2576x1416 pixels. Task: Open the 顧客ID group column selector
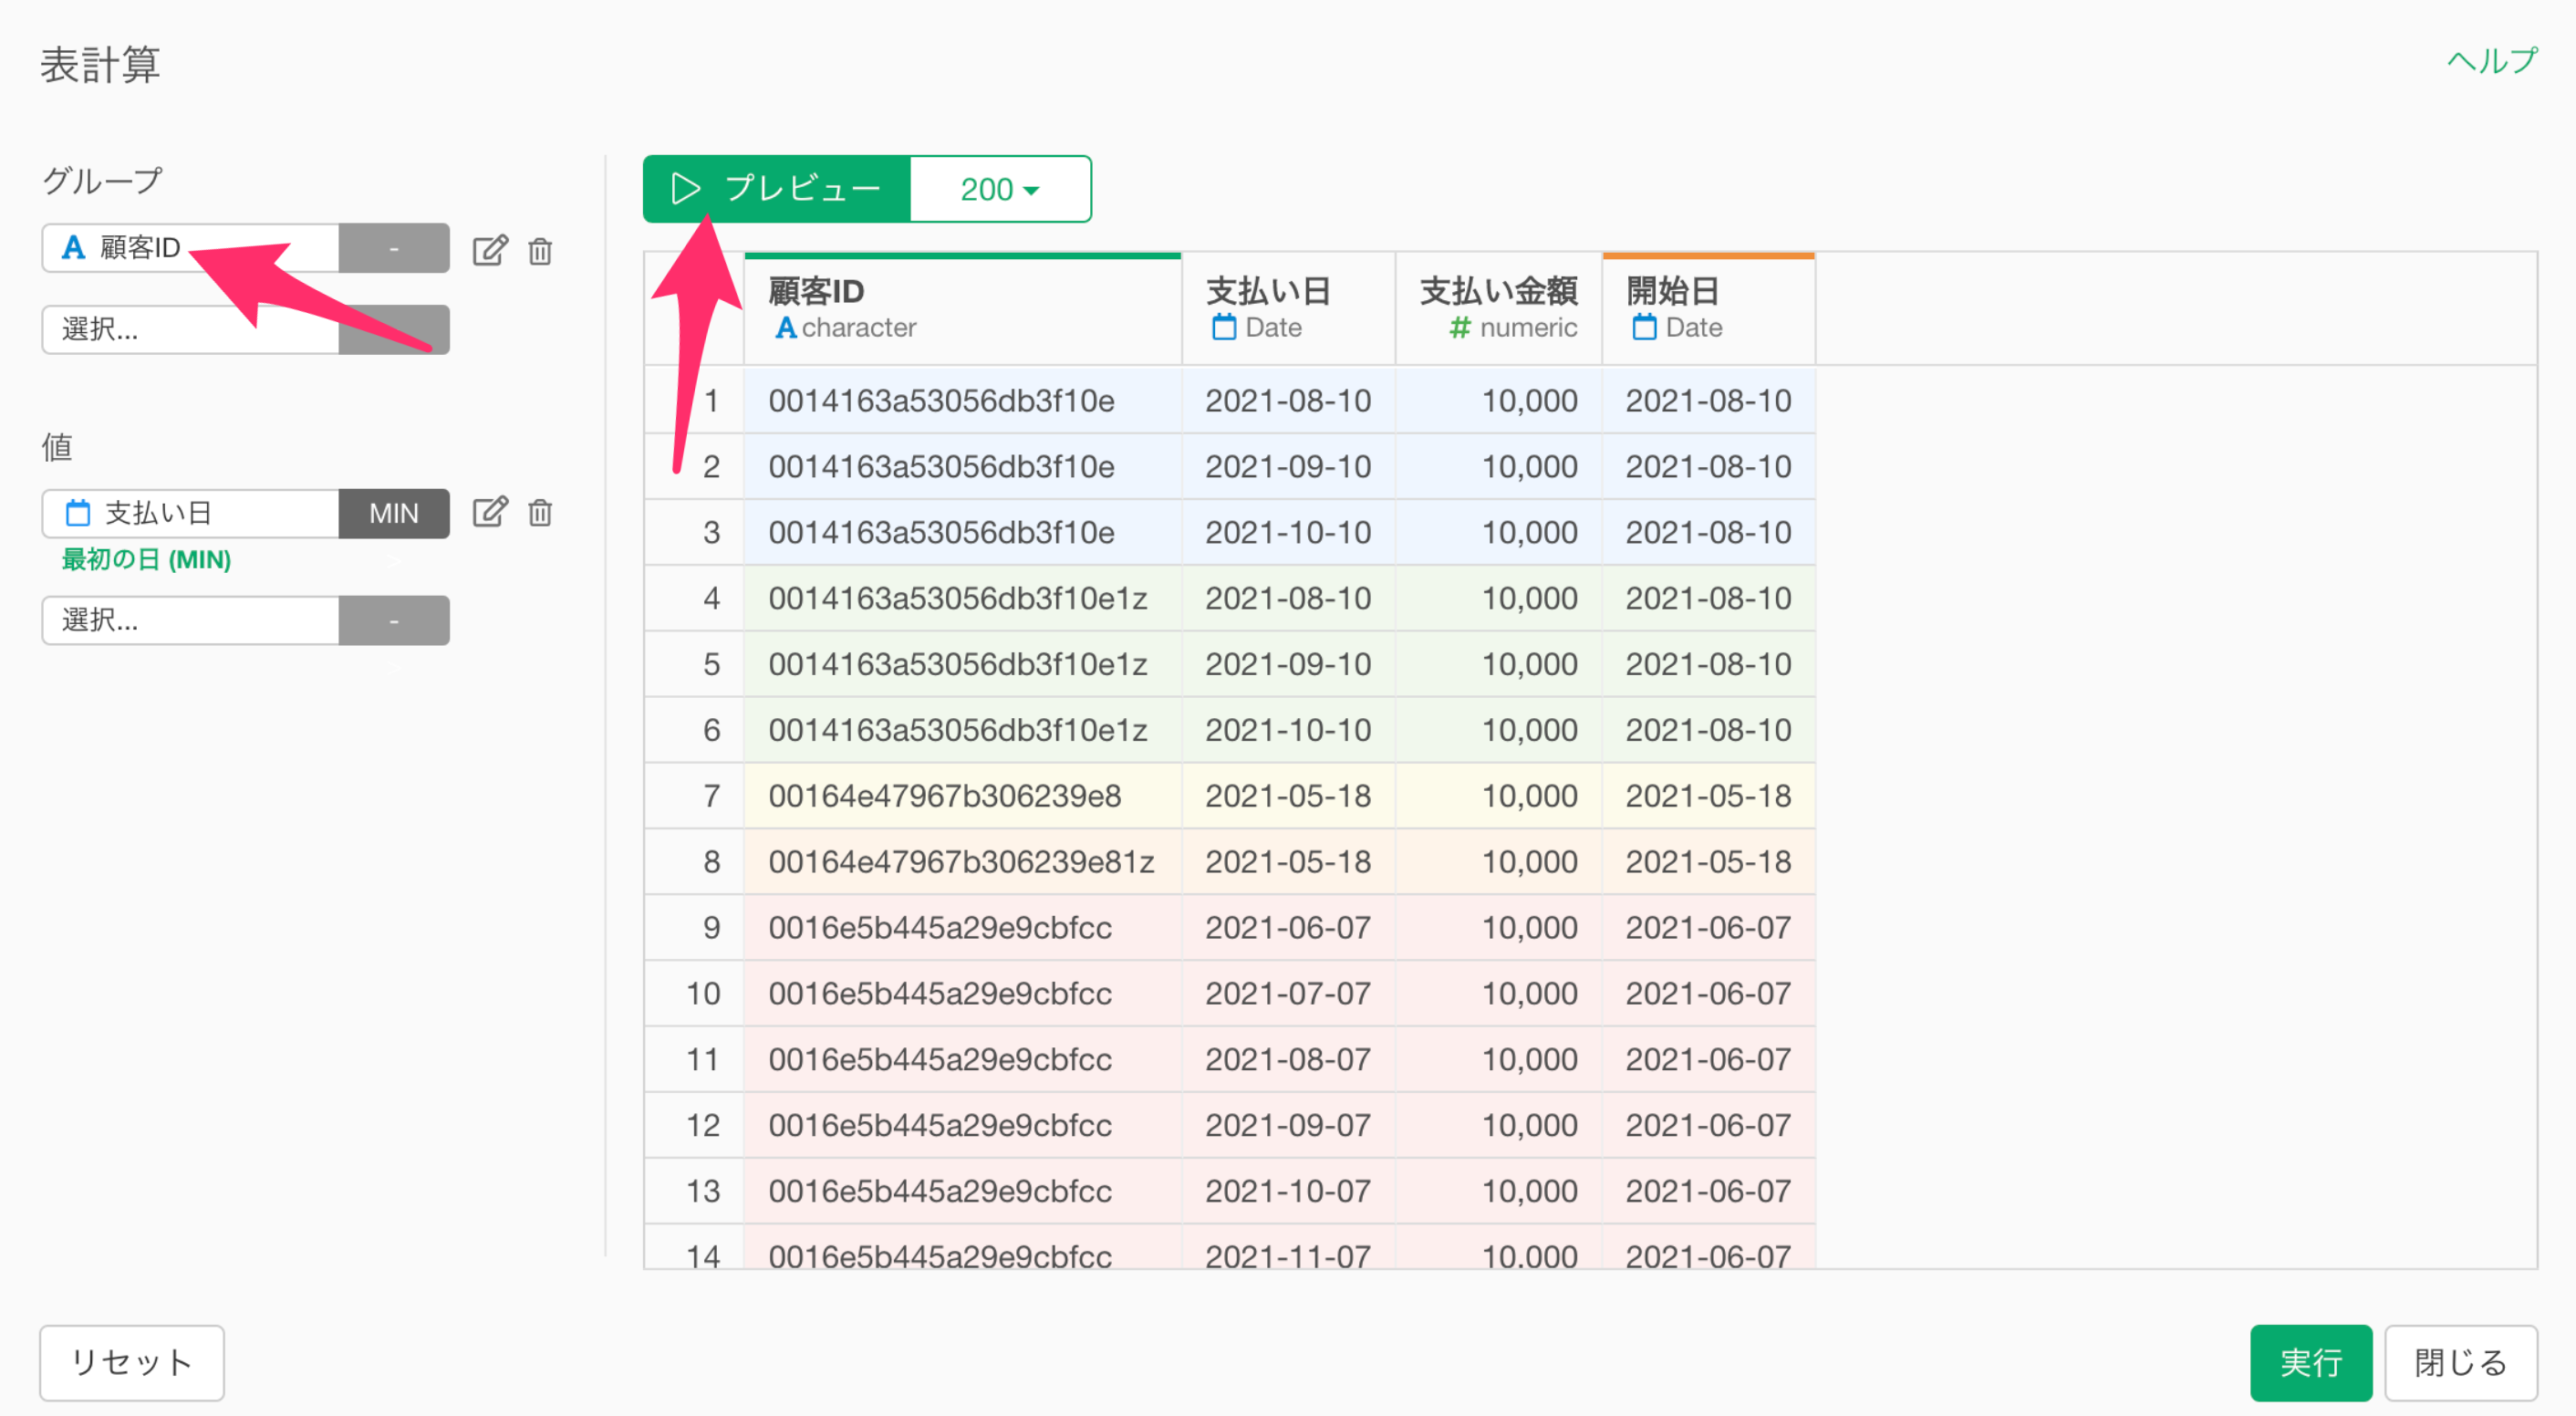click(x=191, y=248)
